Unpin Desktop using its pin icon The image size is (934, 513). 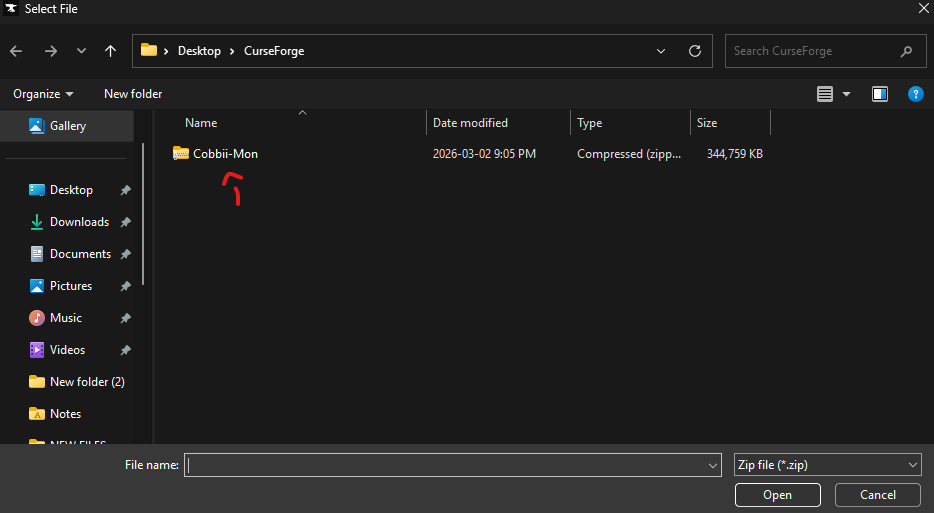coord(125,191)
